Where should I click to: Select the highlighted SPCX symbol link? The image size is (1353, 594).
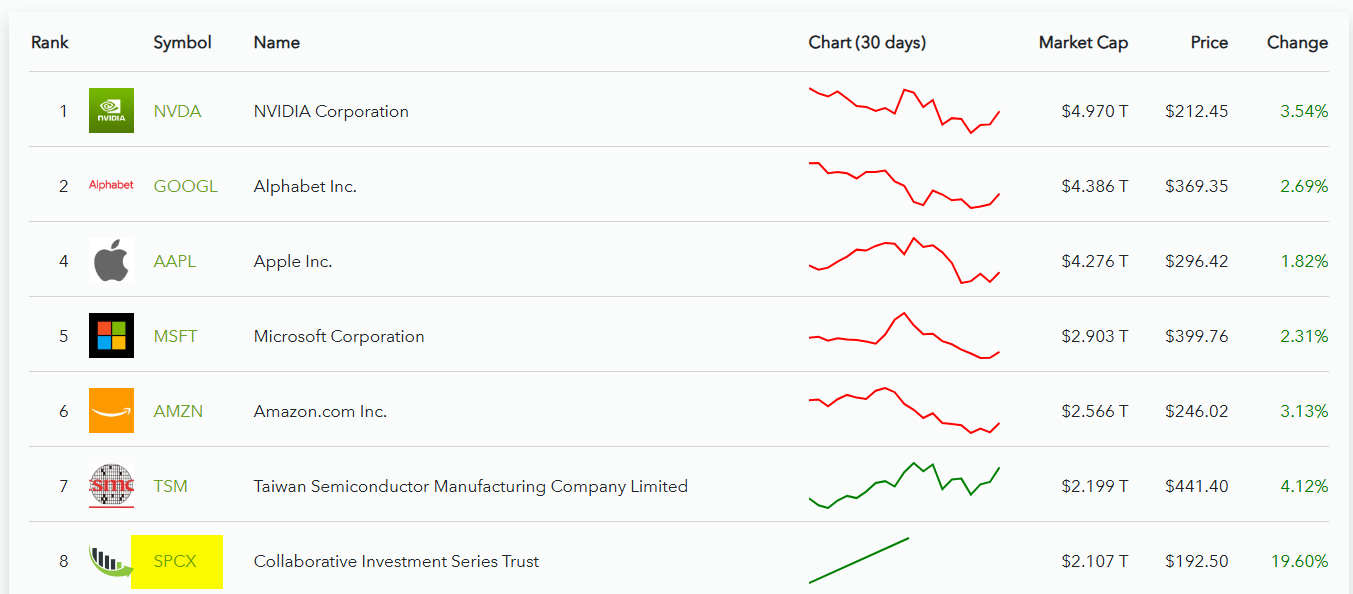click(175, 561)
